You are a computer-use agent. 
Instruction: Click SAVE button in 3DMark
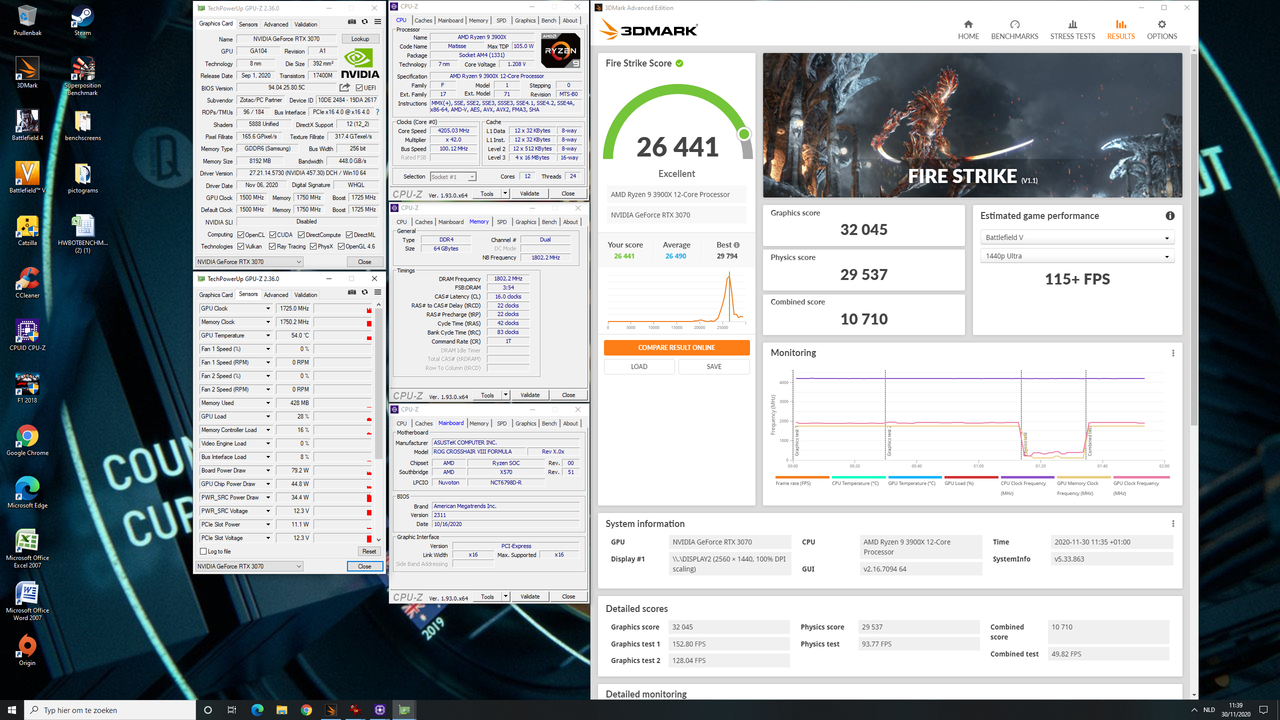(714, 366)
